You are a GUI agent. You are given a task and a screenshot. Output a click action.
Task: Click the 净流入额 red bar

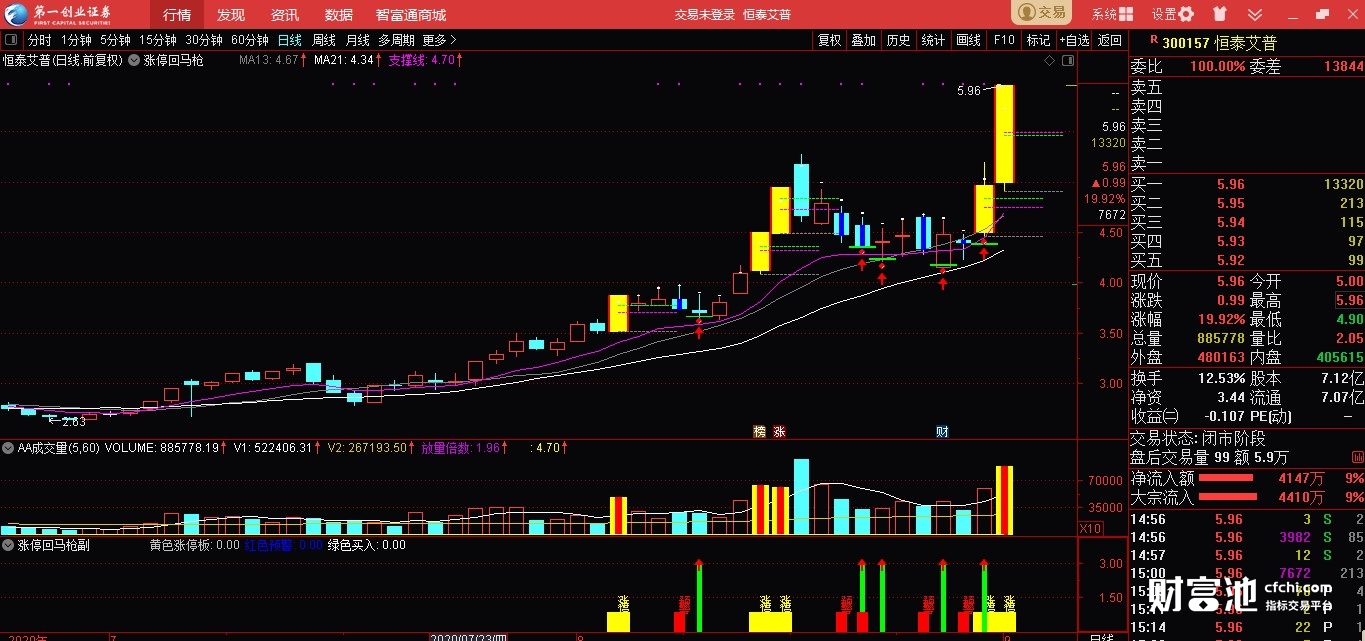1226,477
